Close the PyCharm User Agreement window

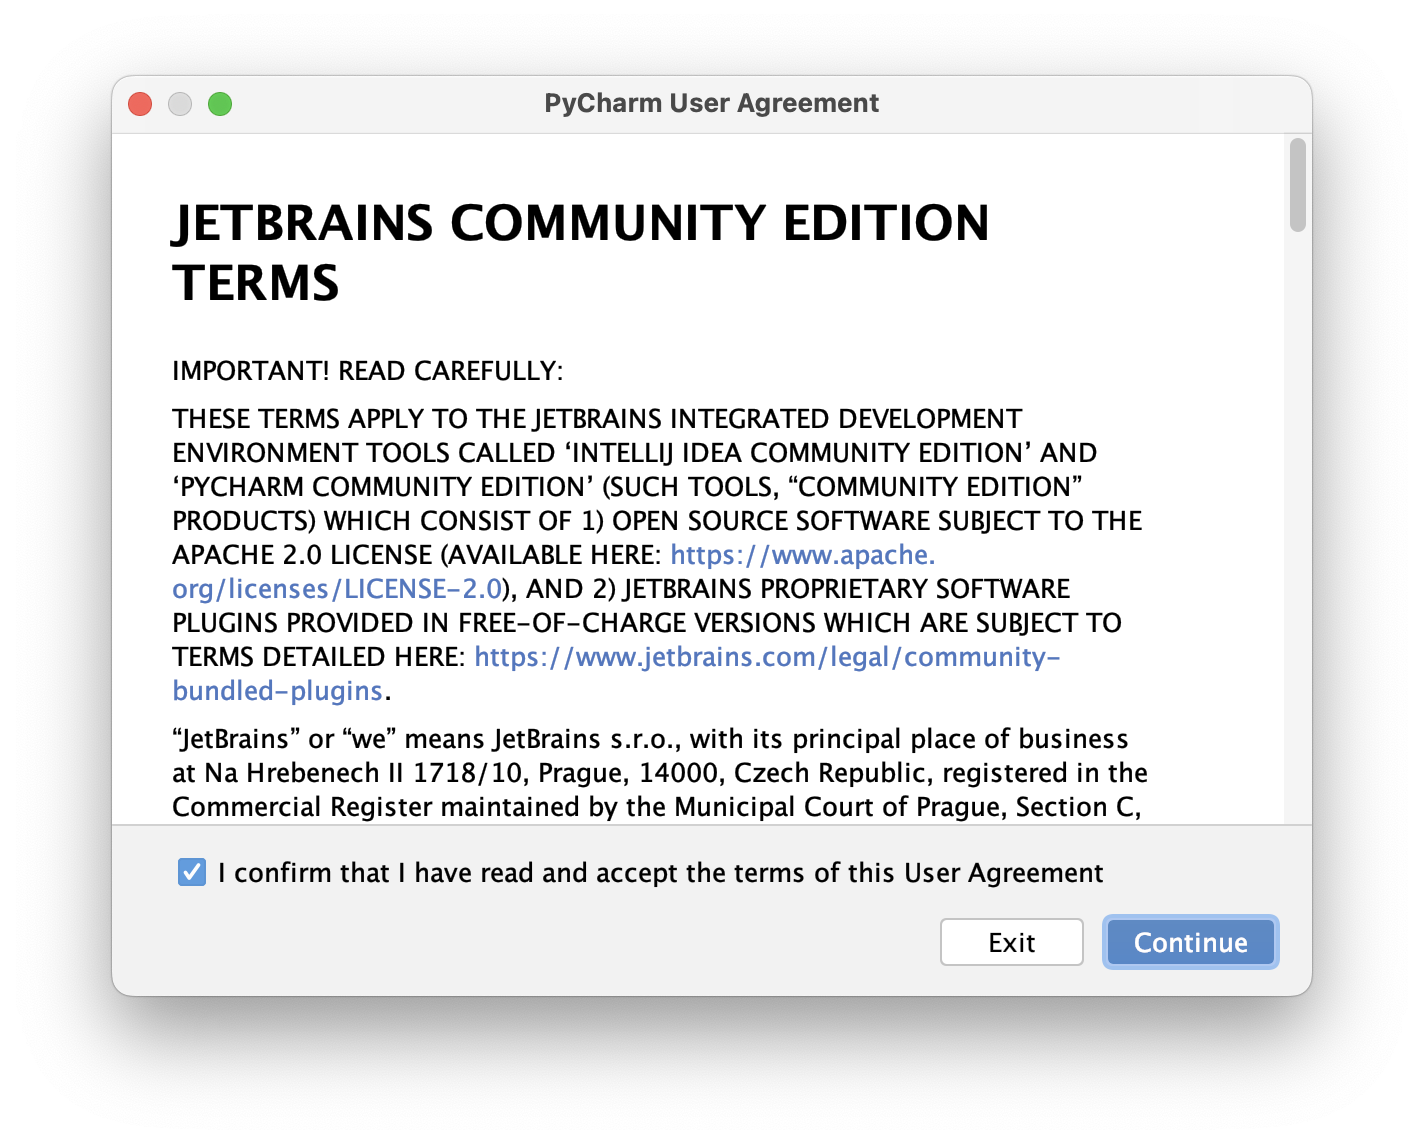point(140,104)
